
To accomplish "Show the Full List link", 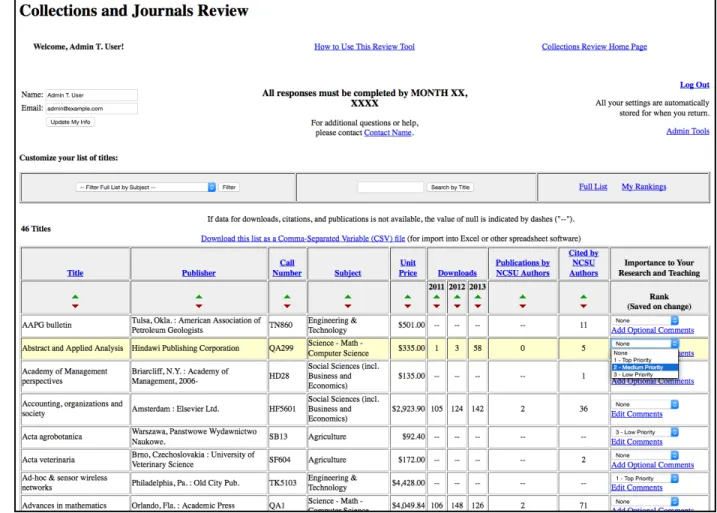I will click(x=593, y=187).
